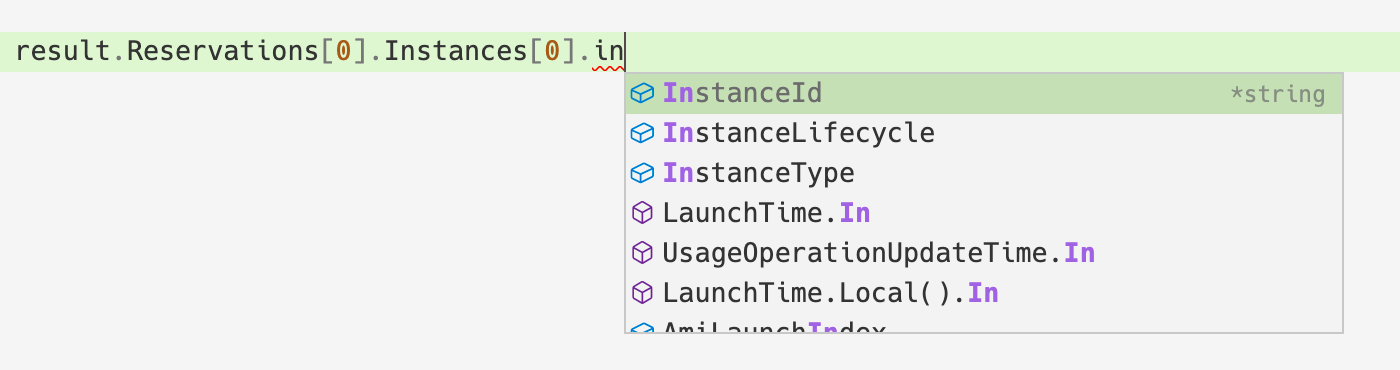This screenshot has height=370, width=1400.
Task: Click the *string type hint label
Action: click(1277, 95)
